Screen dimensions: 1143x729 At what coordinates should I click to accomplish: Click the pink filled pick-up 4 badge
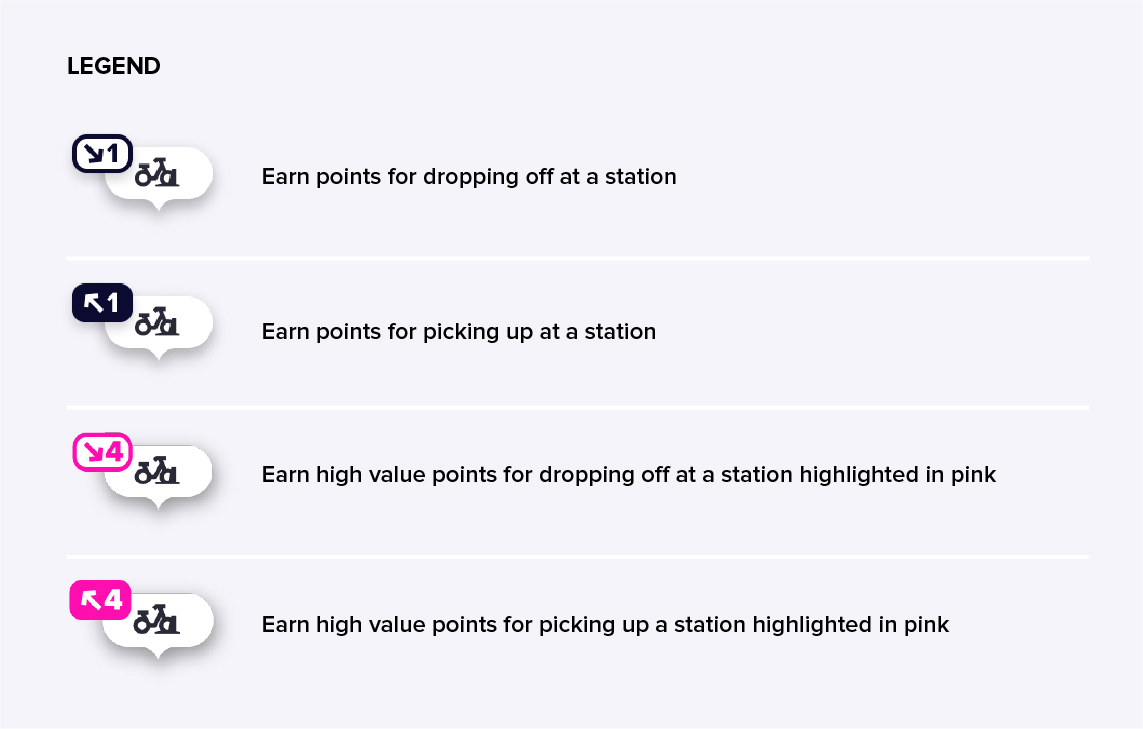(x=100, y=600)
